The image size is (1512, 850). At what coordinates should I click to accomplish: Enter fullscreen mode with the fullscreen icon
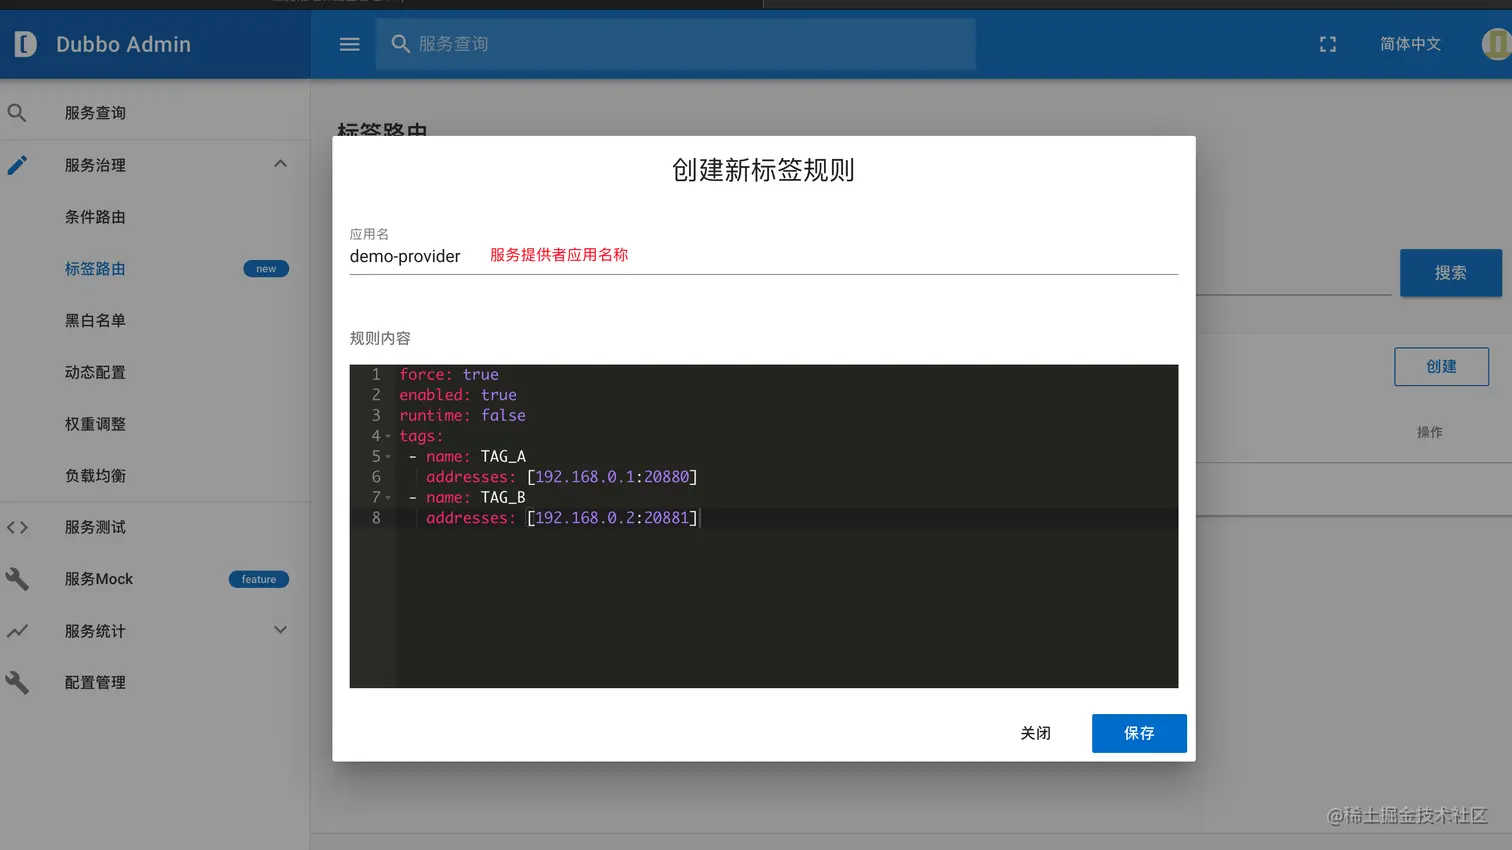tap(1328, 44)
